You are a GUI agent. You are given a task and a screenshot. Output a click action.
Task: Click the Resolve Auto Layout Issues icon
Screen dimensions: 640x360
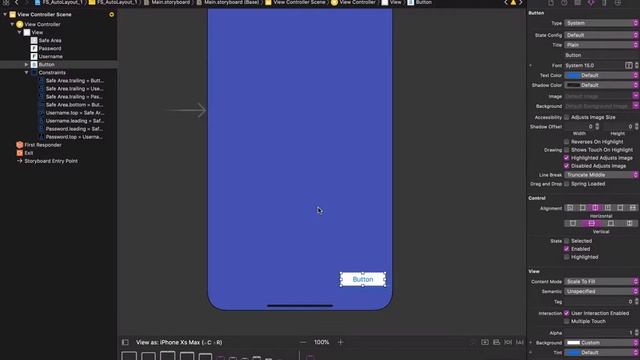pos(520,342)
